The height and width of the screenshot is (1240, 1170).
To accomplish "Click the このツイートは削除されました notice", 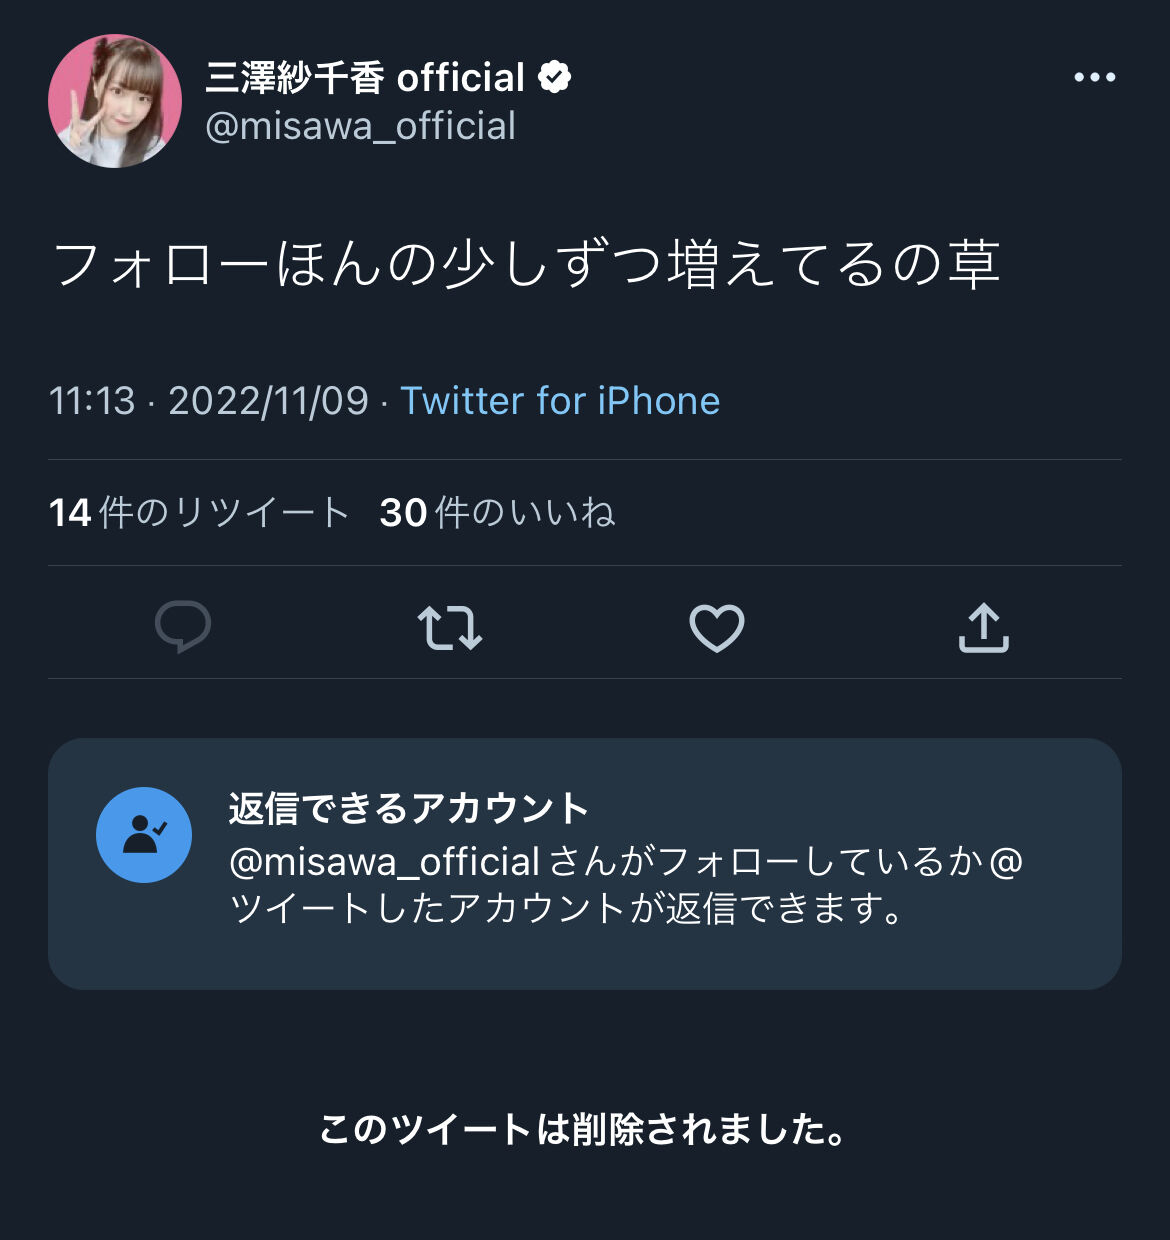I will (584, 1129).
